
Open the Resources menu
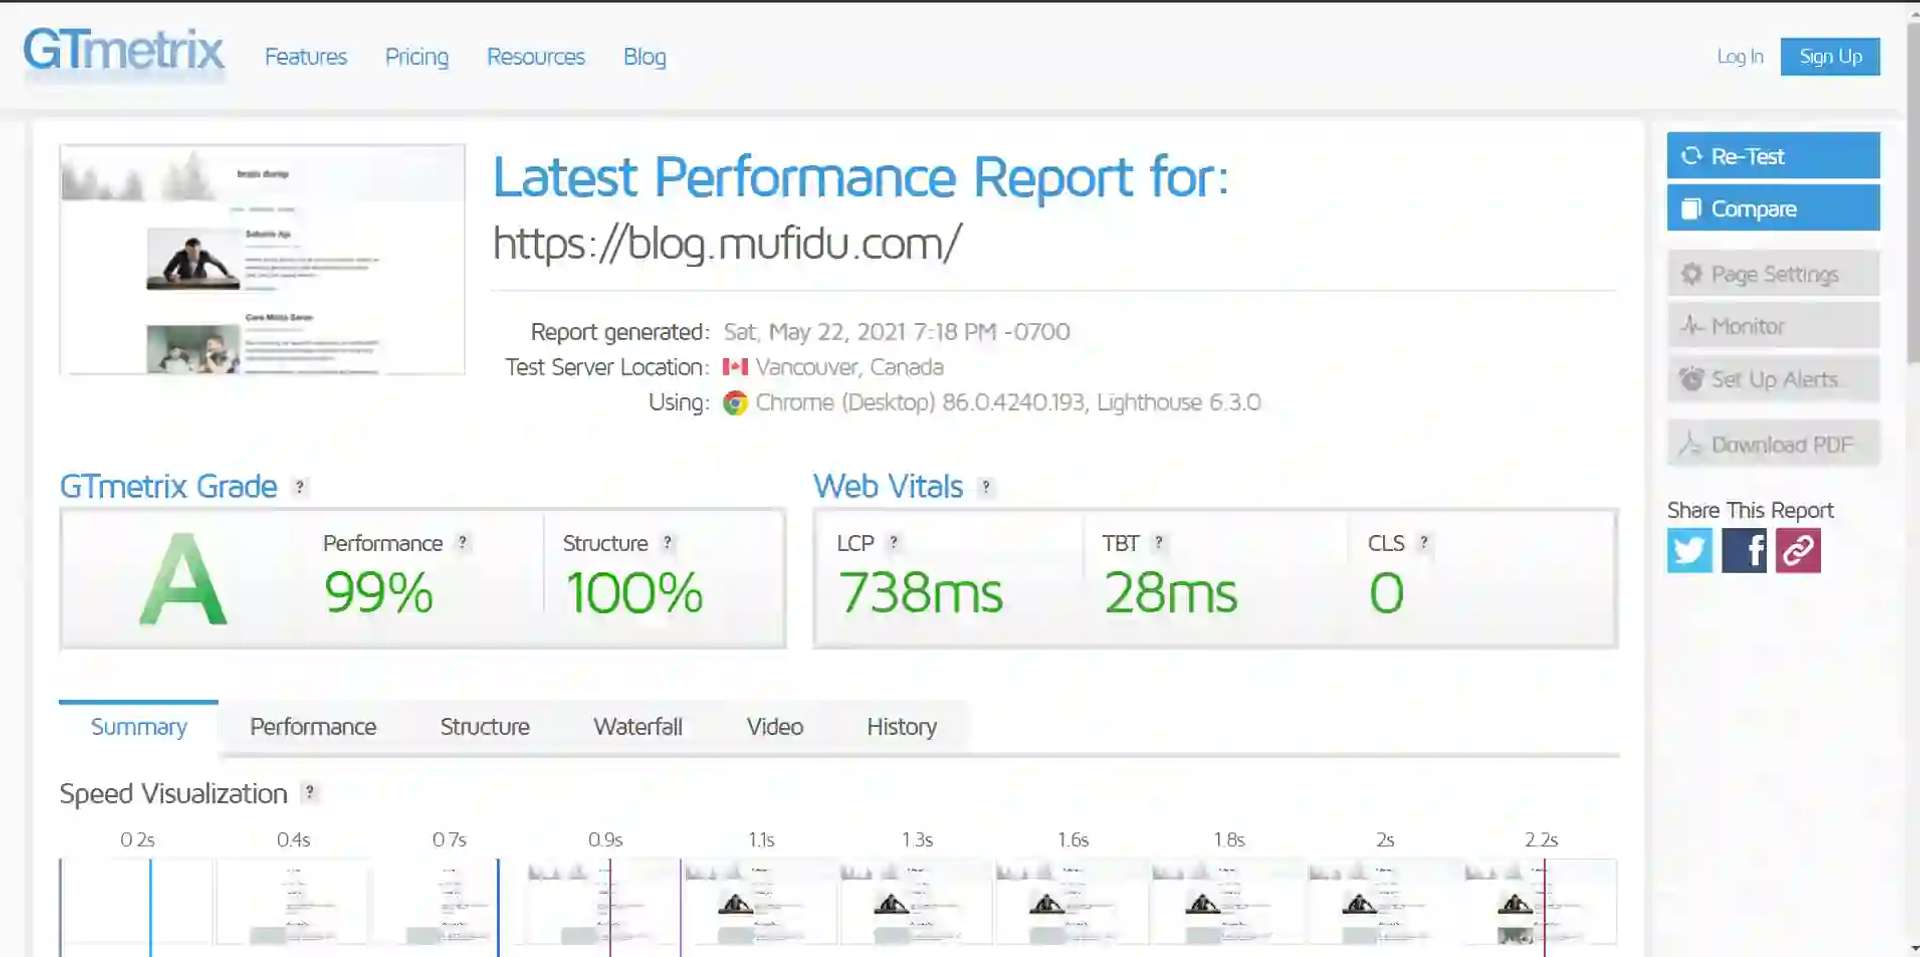(x=536, y=57)
